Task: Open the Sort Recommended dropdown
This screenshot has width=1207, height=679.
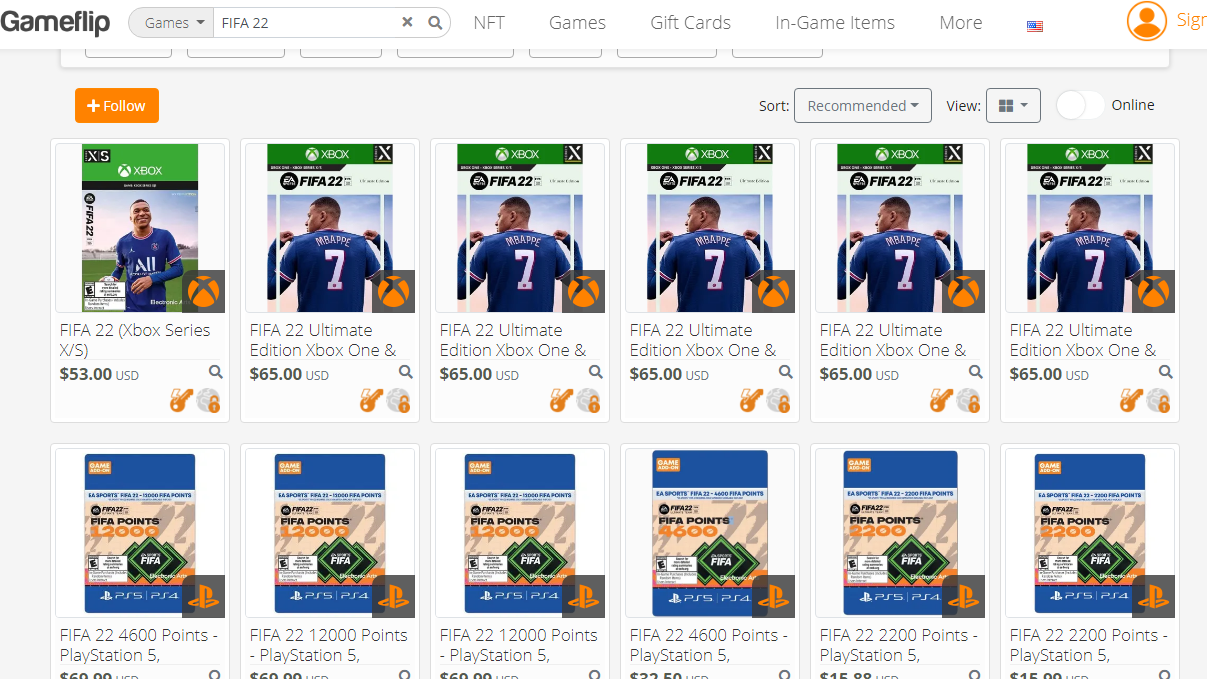Action: point(862,105)
